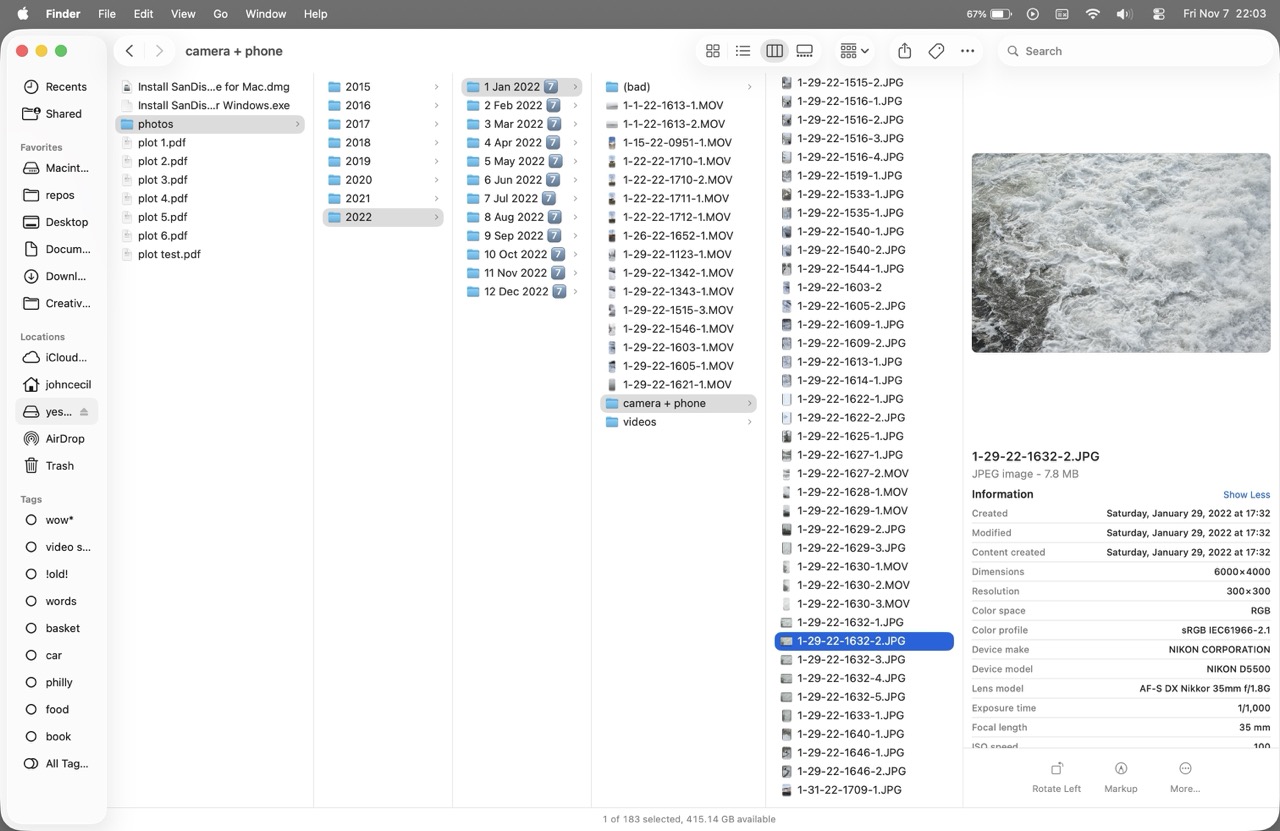Open Recents in the sidebar
Viewport: 1280px width, 831px height.
(56, 87)
